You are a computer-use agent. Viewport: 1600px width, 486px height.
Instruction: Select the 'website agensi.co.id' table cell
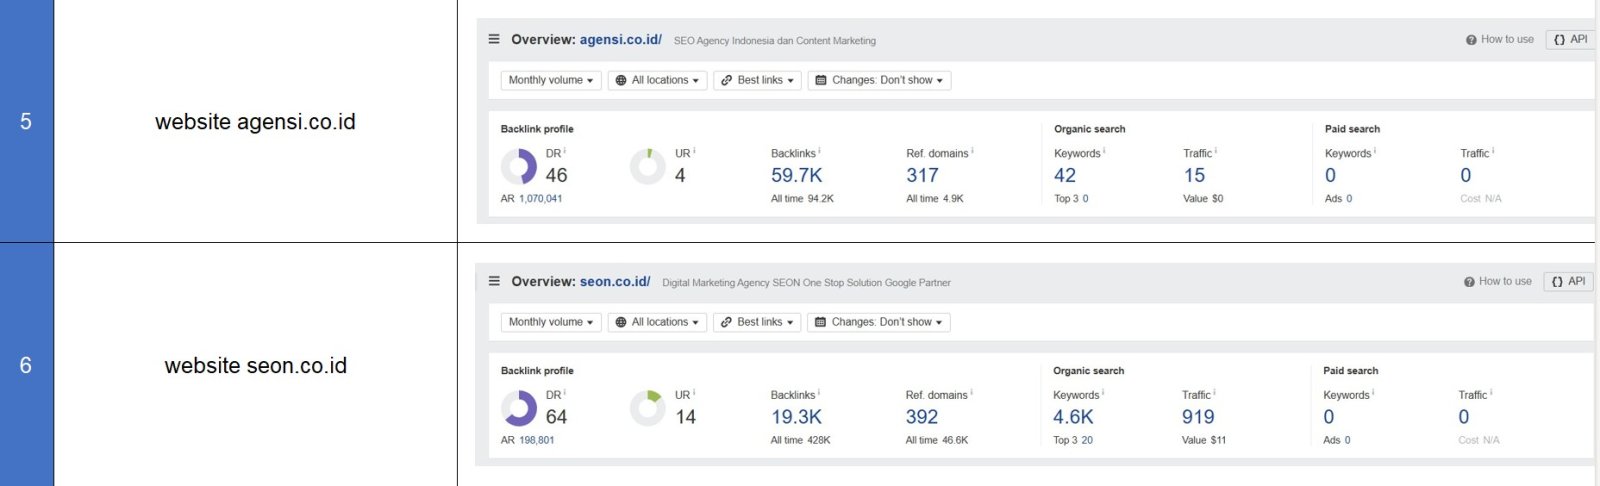(x=255, y=121)
